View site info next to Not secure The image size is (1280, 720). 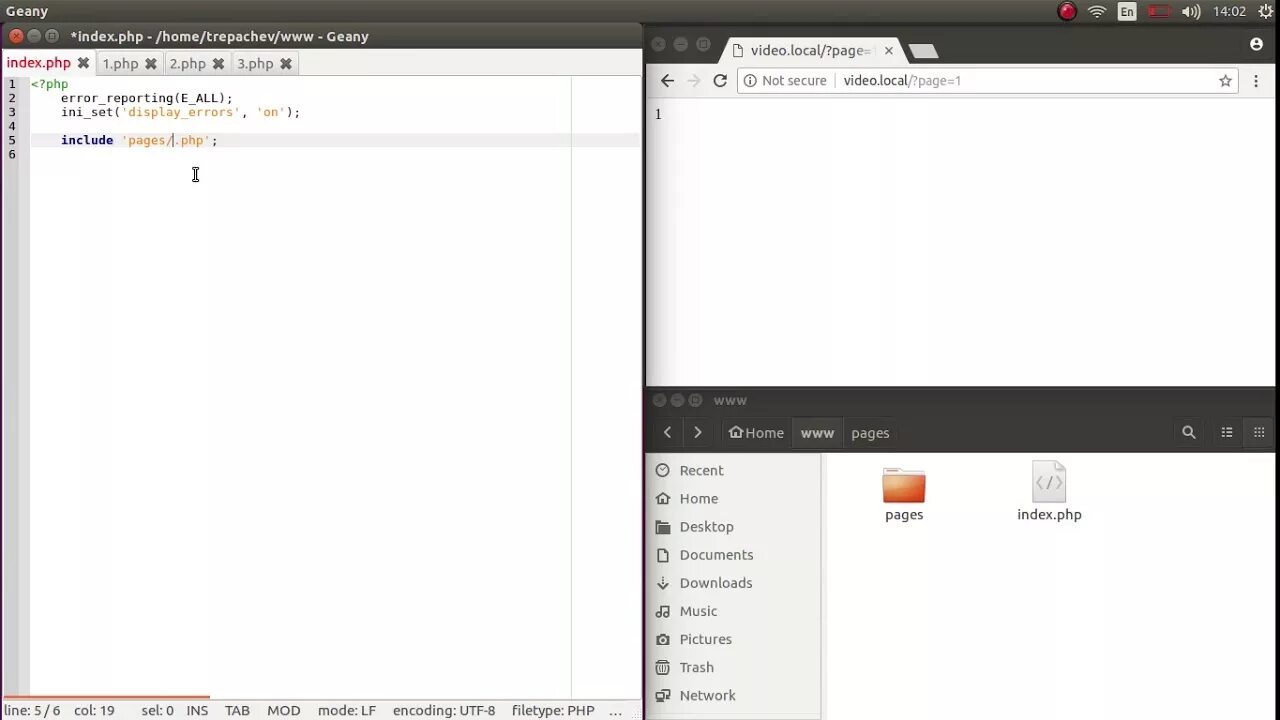click(751, 81)
